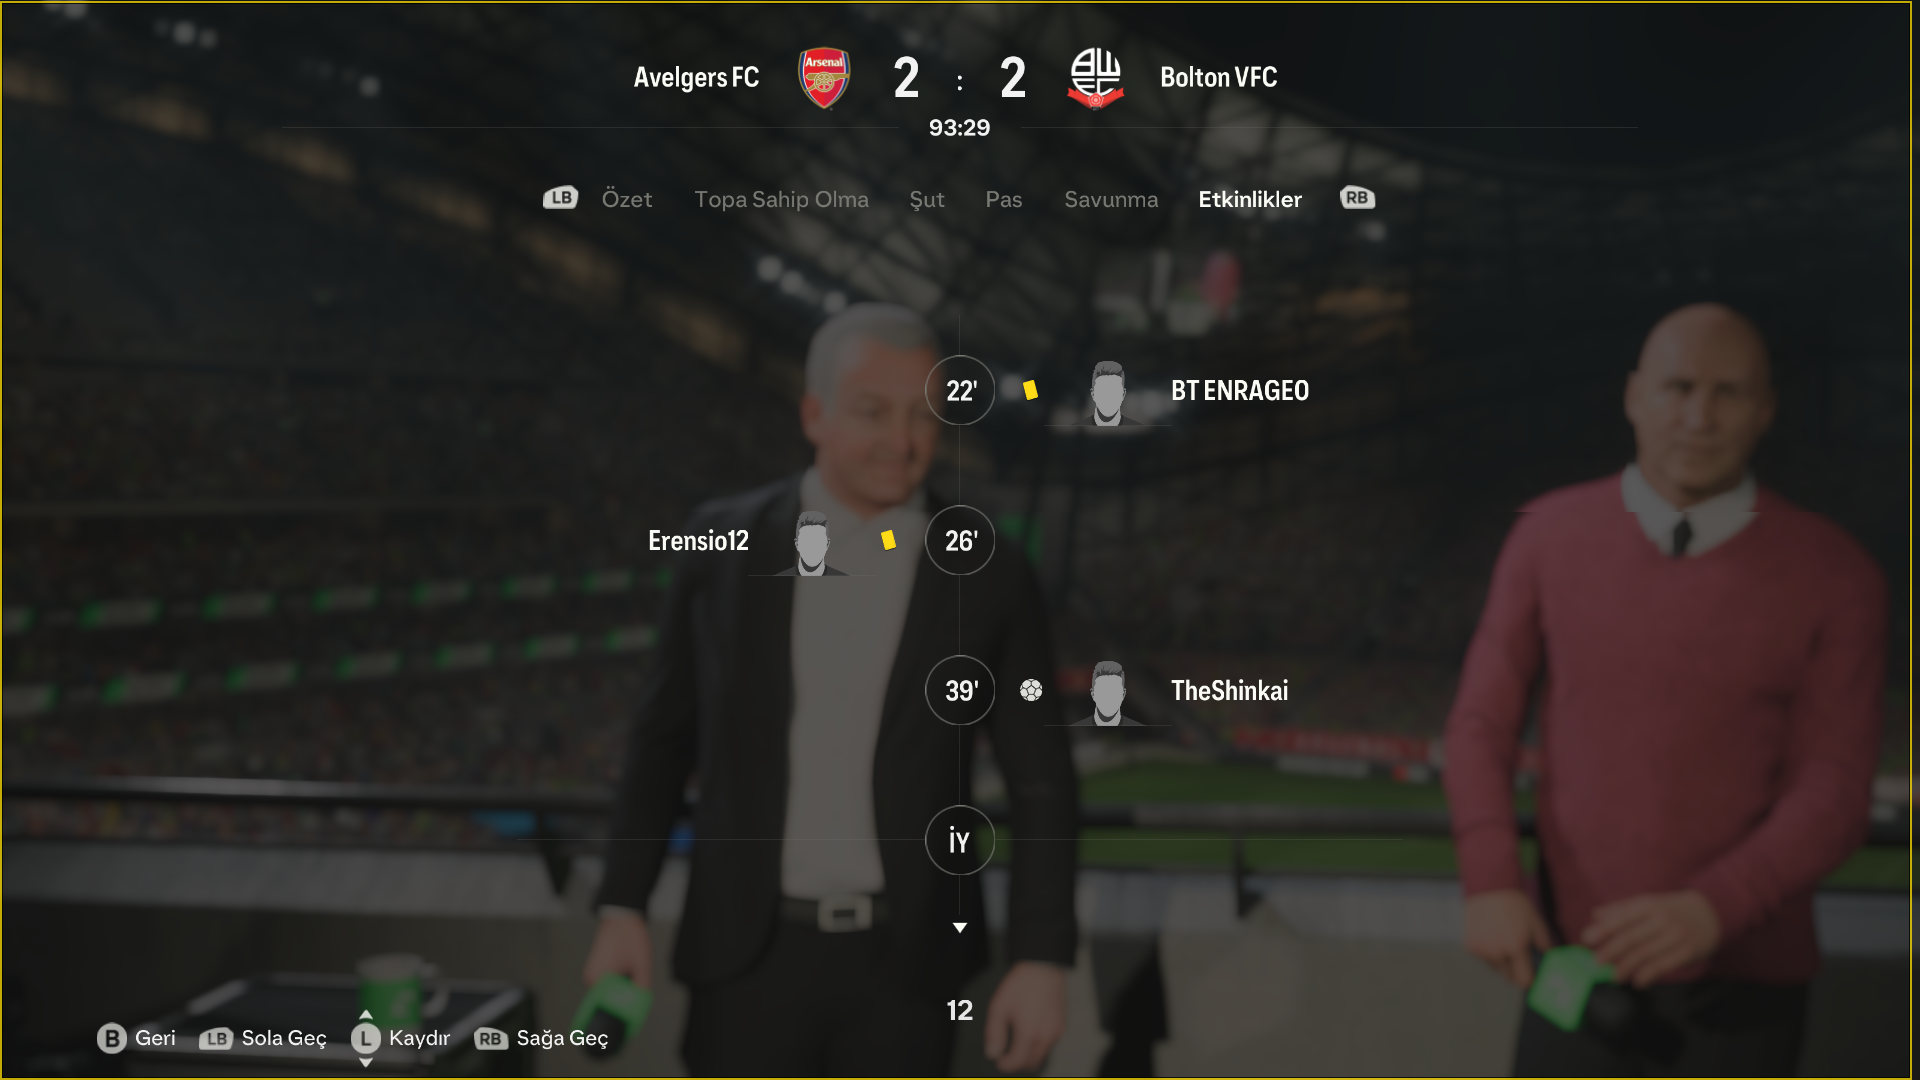The image size is (1920, 1080).
Task: Open the Özet tab
Action: click(x=627, y=199)
